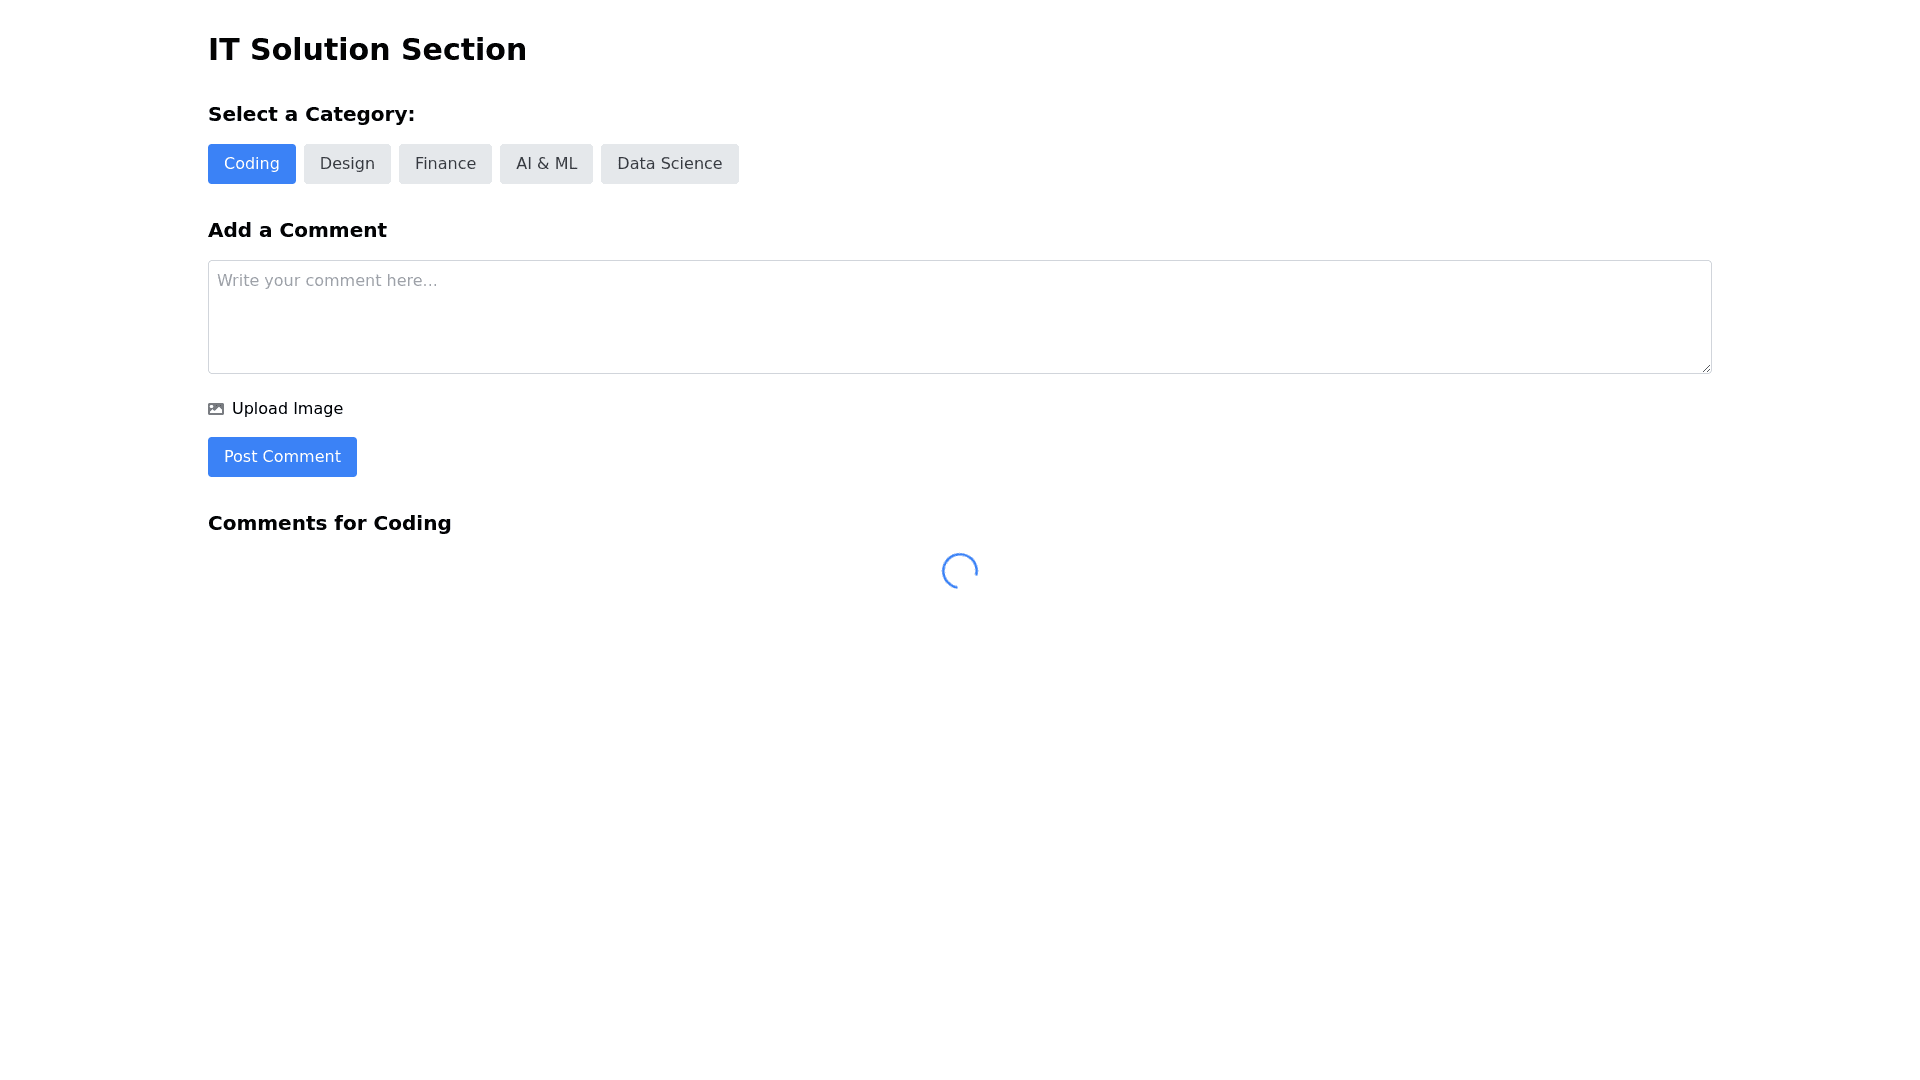Switch to the Design category
Image resolution: width=1920 pixels, height=1080 pixels.
[x=347, y=164]
